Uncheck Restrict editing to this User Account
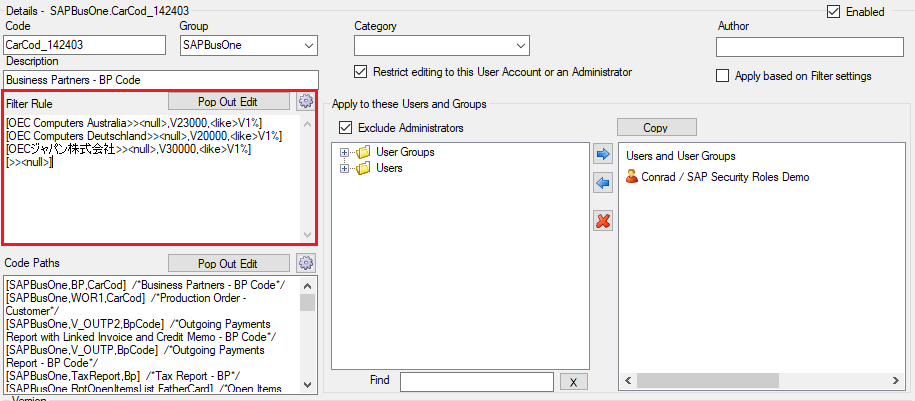The height and width of the screenshot is (401, 915). [x=361, y=72]
